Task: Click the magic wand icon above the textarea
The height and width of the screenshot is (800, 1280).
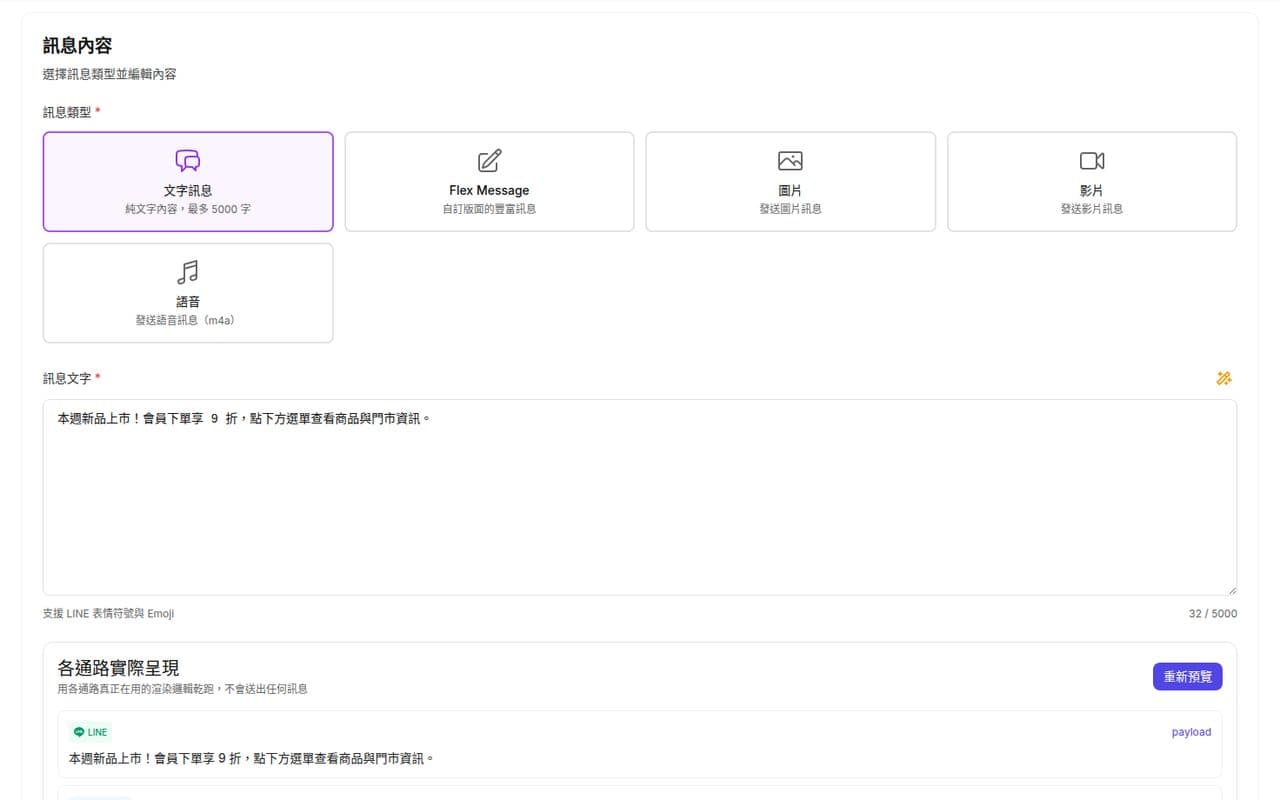Action: 1224,378
